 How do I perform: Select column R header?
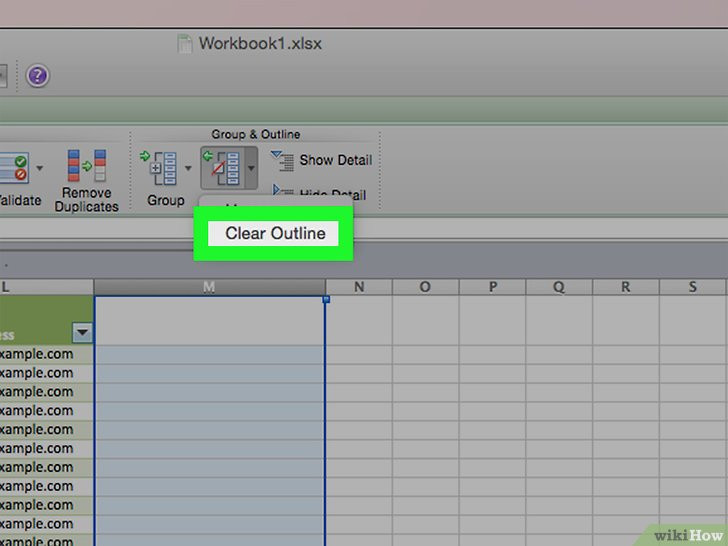[x=626, y=287]
